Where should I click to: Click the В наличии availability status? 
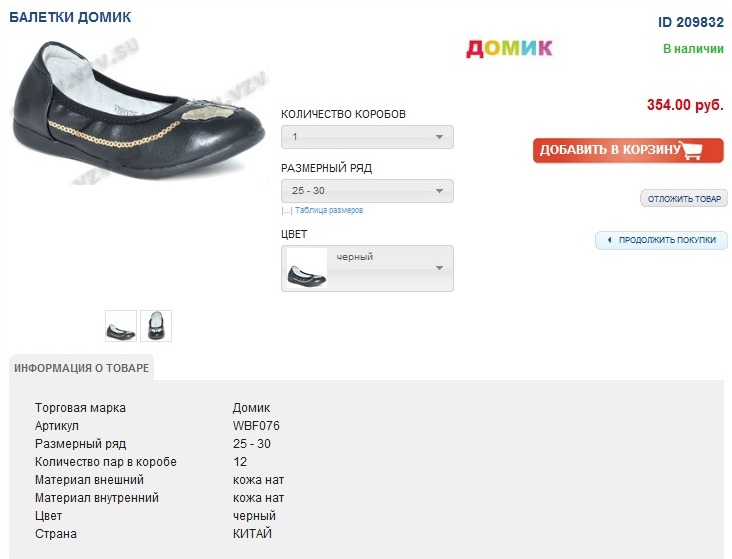pyautogui.click(x=693, y=48)
